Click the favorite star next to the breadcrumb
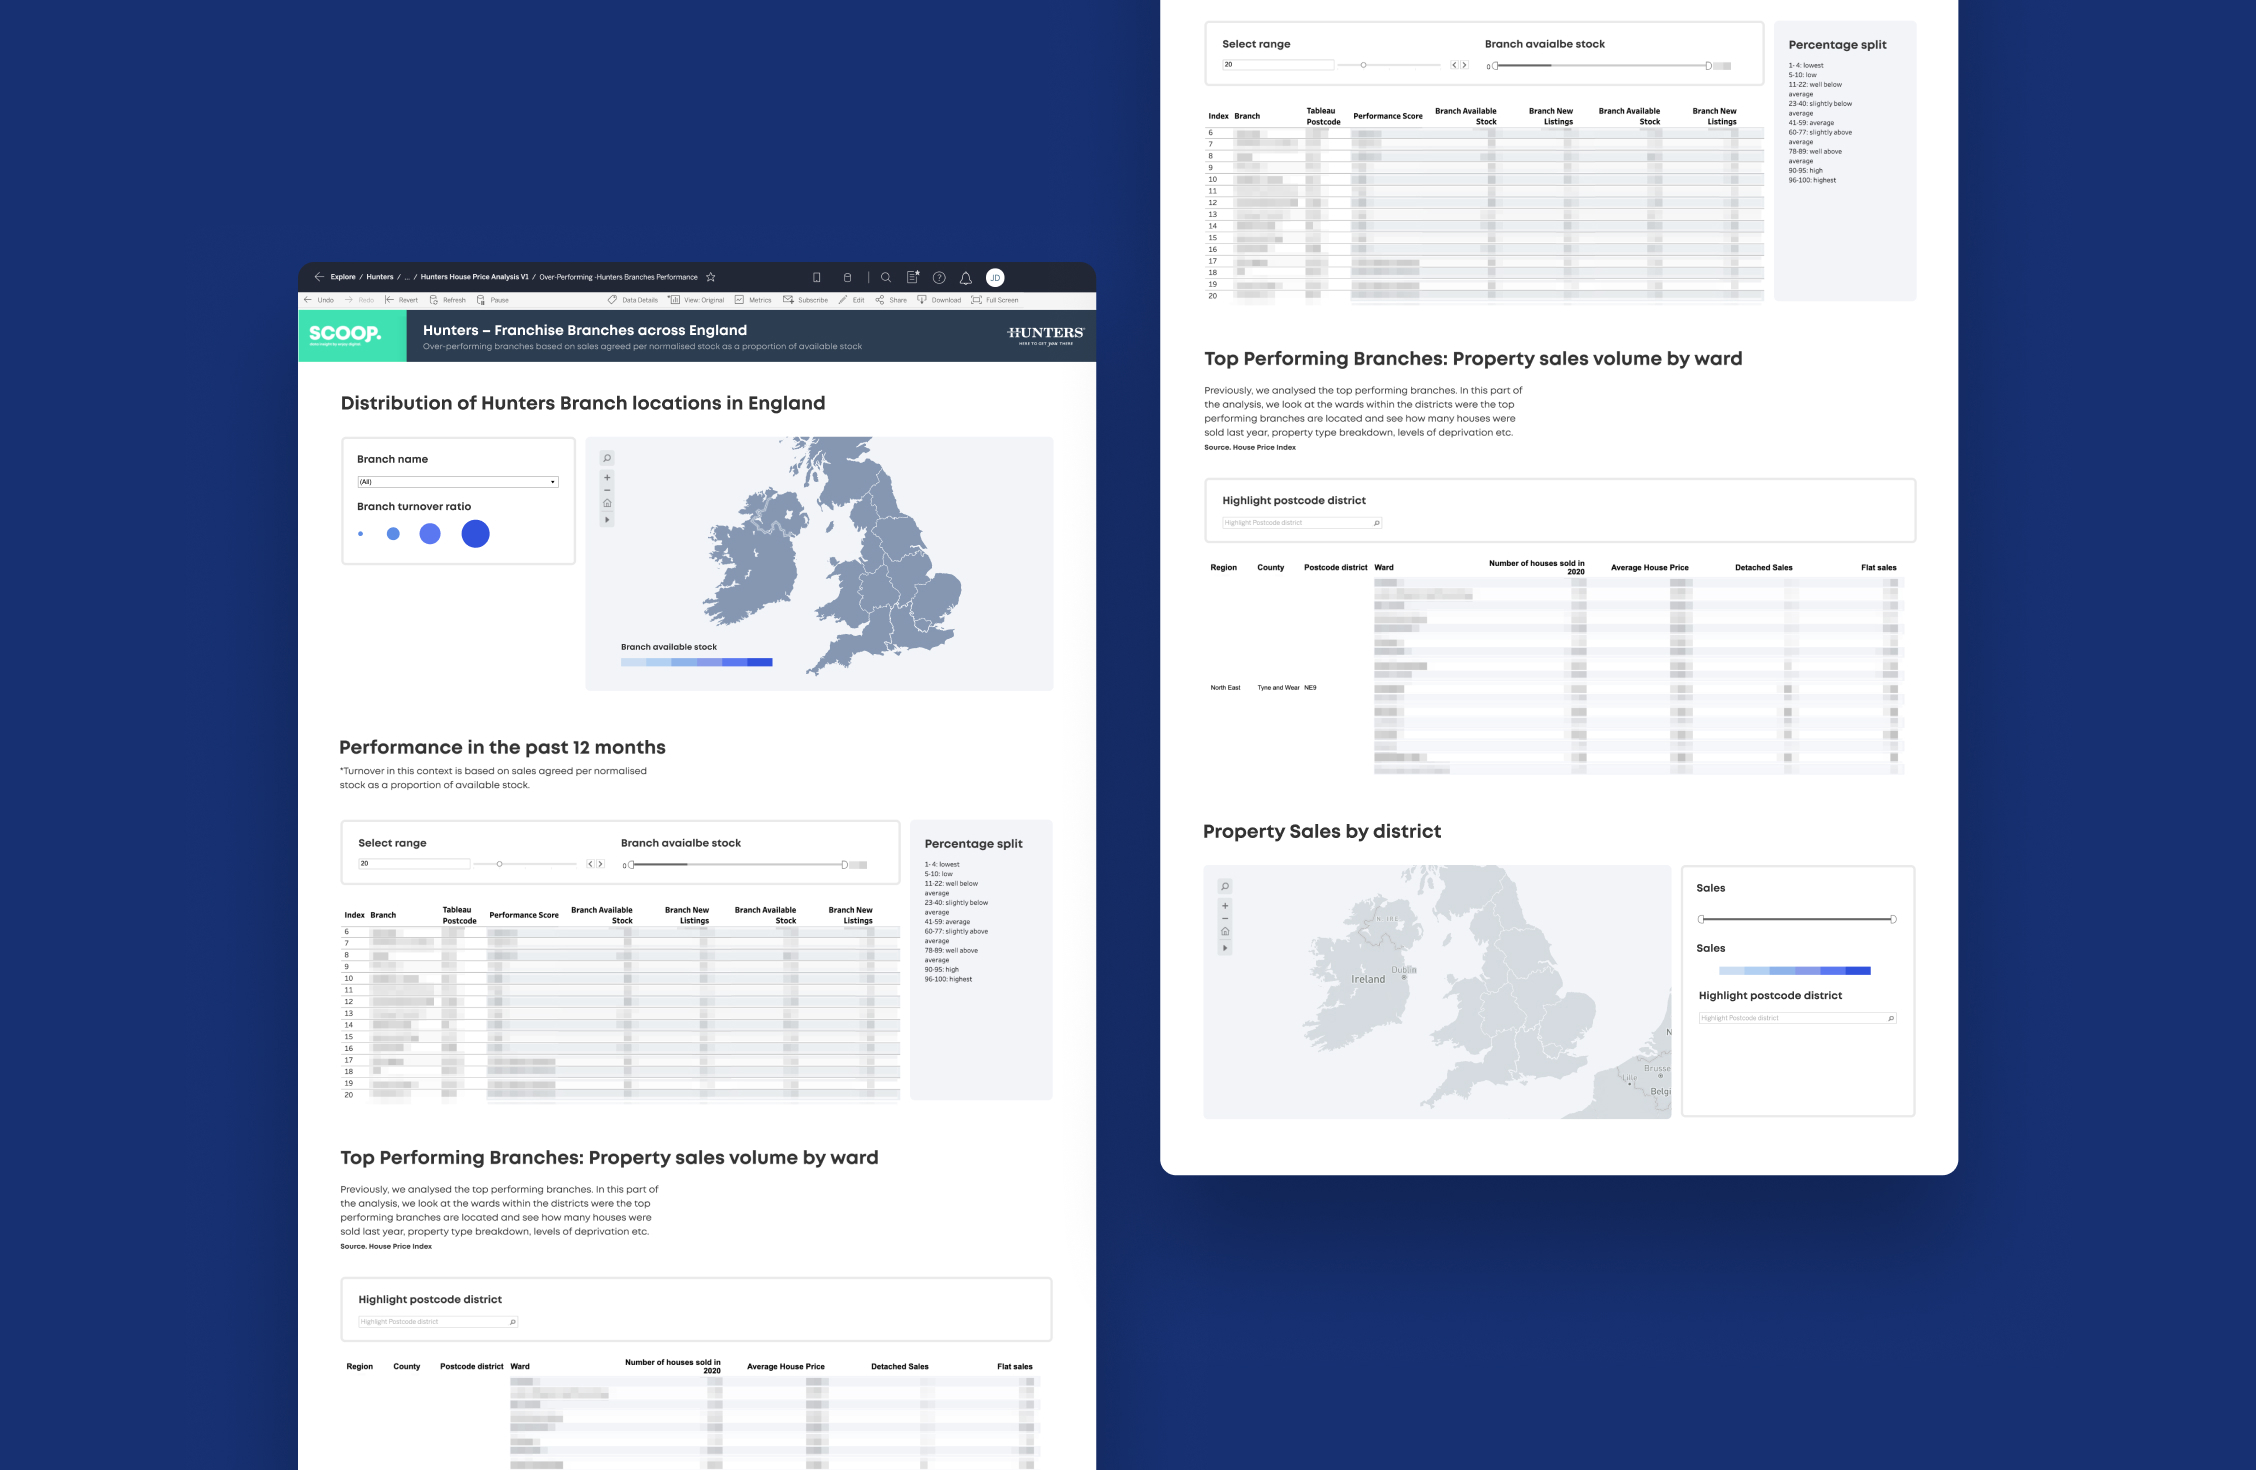Screen dimensions: 2256x1470 [711, 277]
